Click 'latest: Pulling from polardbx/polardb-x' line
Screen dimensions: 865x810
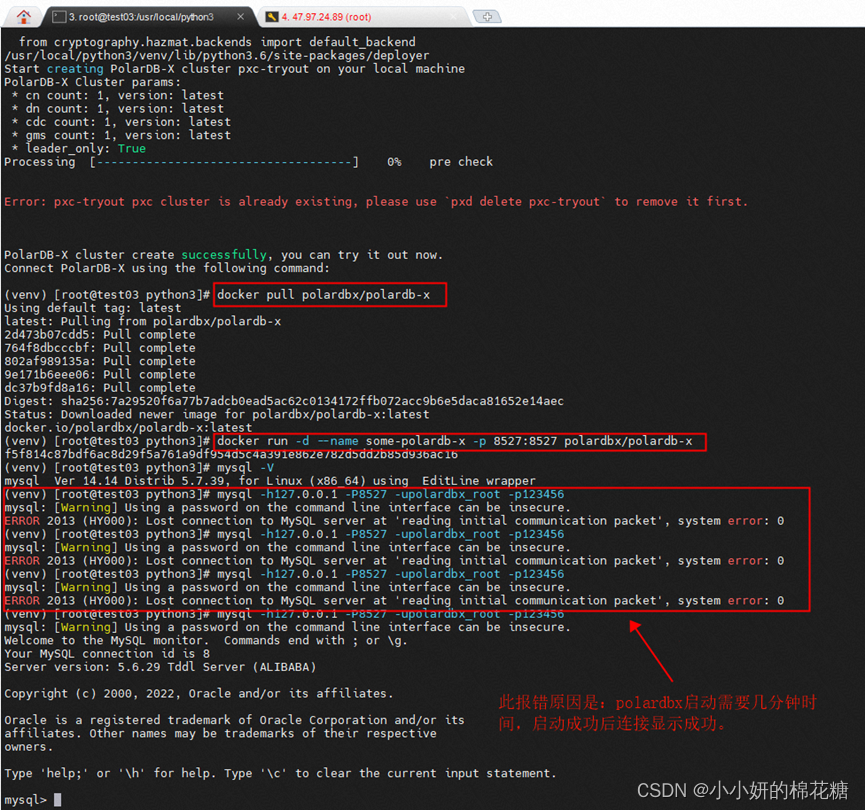click(x=142, y=321)
